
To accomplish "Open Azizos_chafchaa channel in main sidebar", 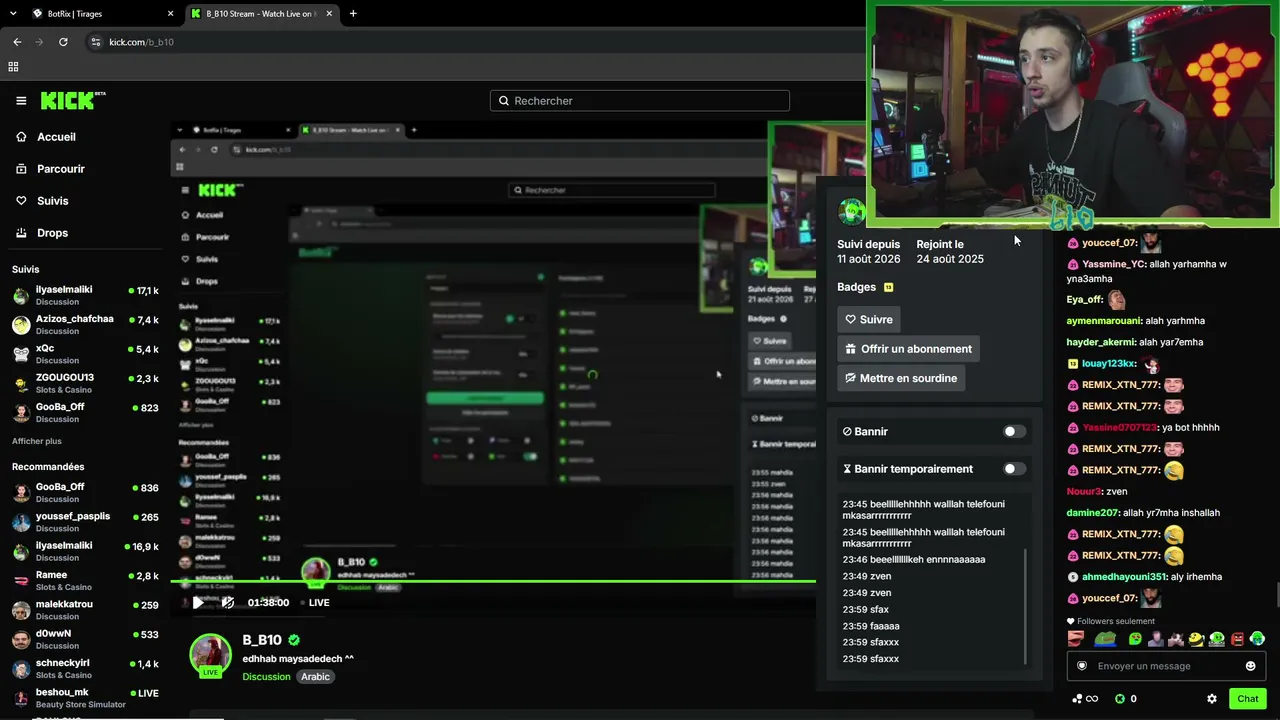I will (x=85, y=324).
